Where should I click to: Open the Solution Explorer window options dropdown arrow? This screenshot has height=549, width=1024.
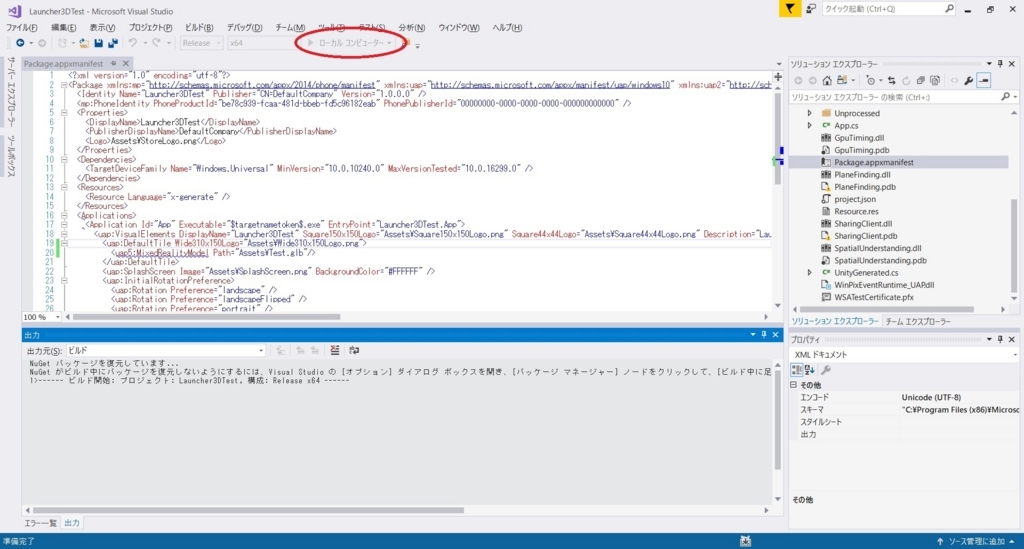tap(989, 64)
